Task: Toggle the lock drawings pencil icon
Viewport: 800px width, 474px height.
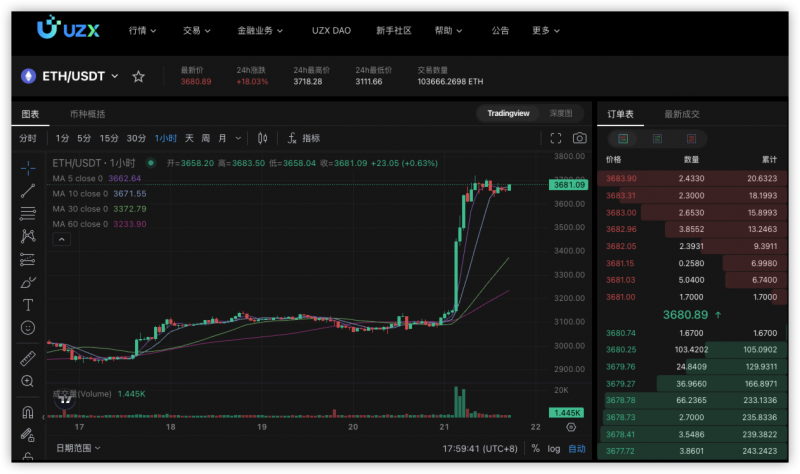Action: point(28,435)
